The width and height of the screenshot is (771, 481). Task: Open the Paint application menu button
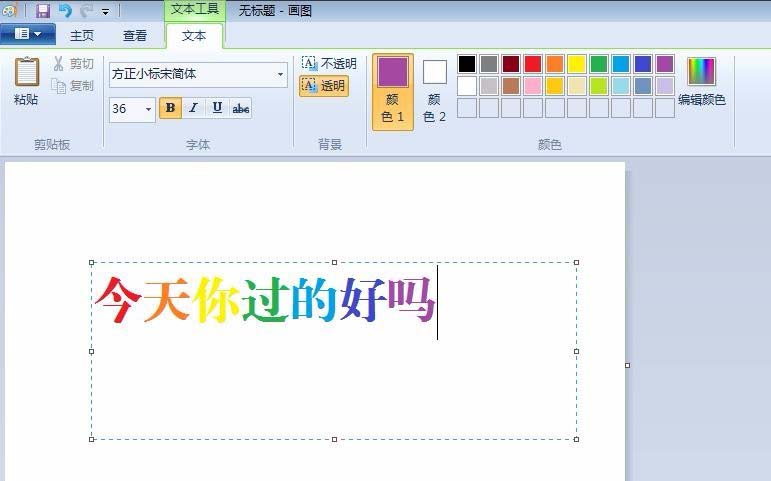[28, 34]
